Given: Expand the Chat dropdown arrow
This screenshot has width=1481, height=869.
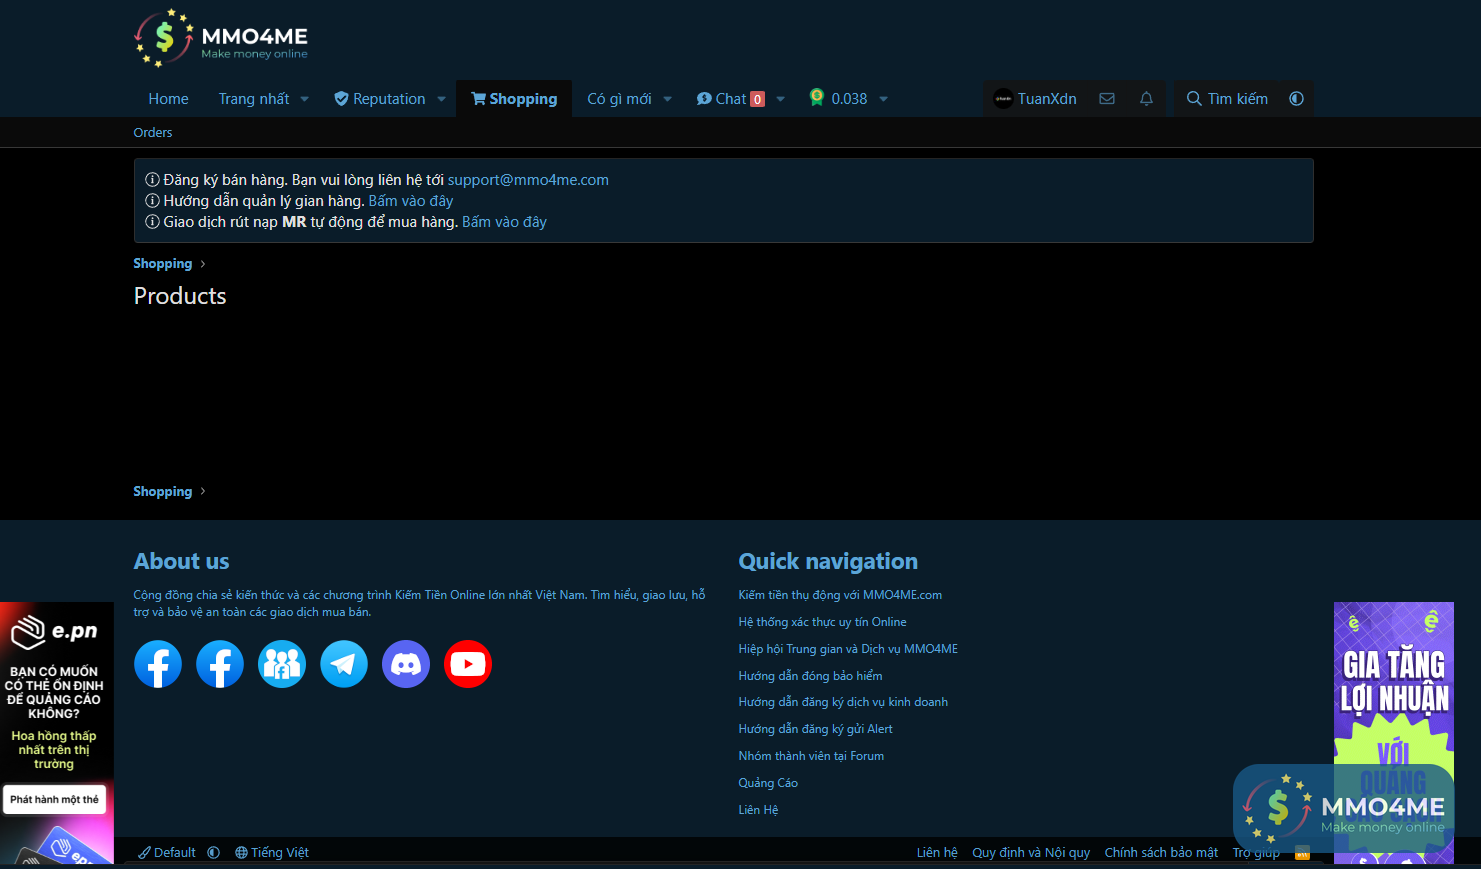Looking at the screenshot, I should click(x=781, y=99).
